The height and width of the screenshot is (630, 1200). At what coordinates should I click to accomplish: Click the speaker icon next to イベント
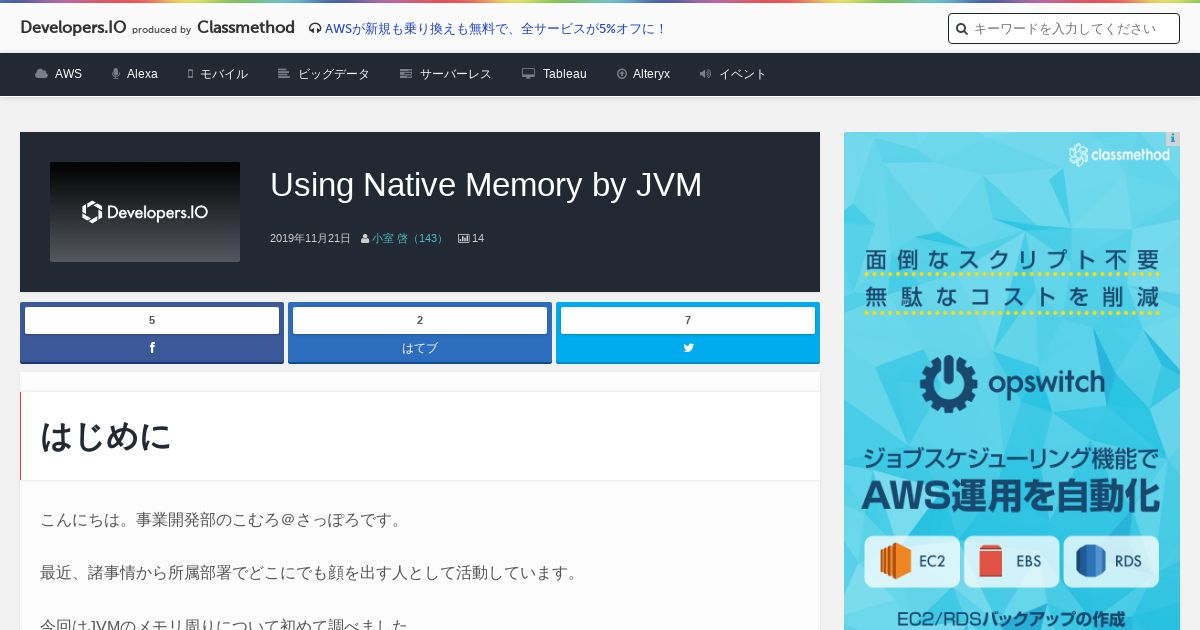(705, 74)
